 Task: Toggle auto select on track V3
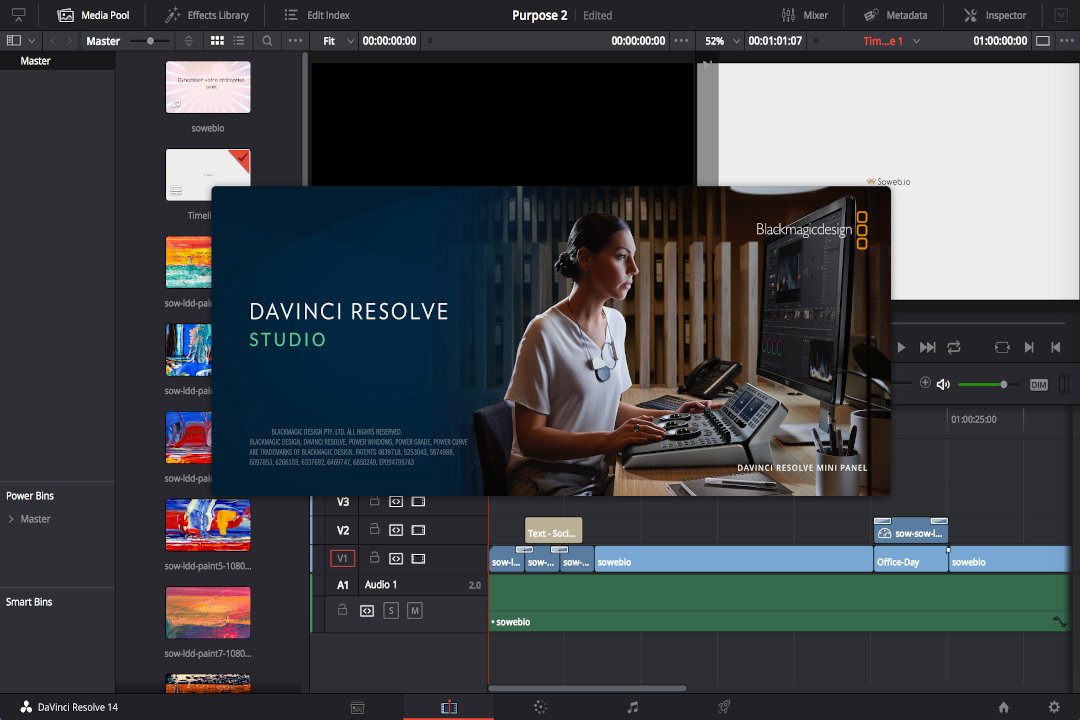tap(396, 502)
